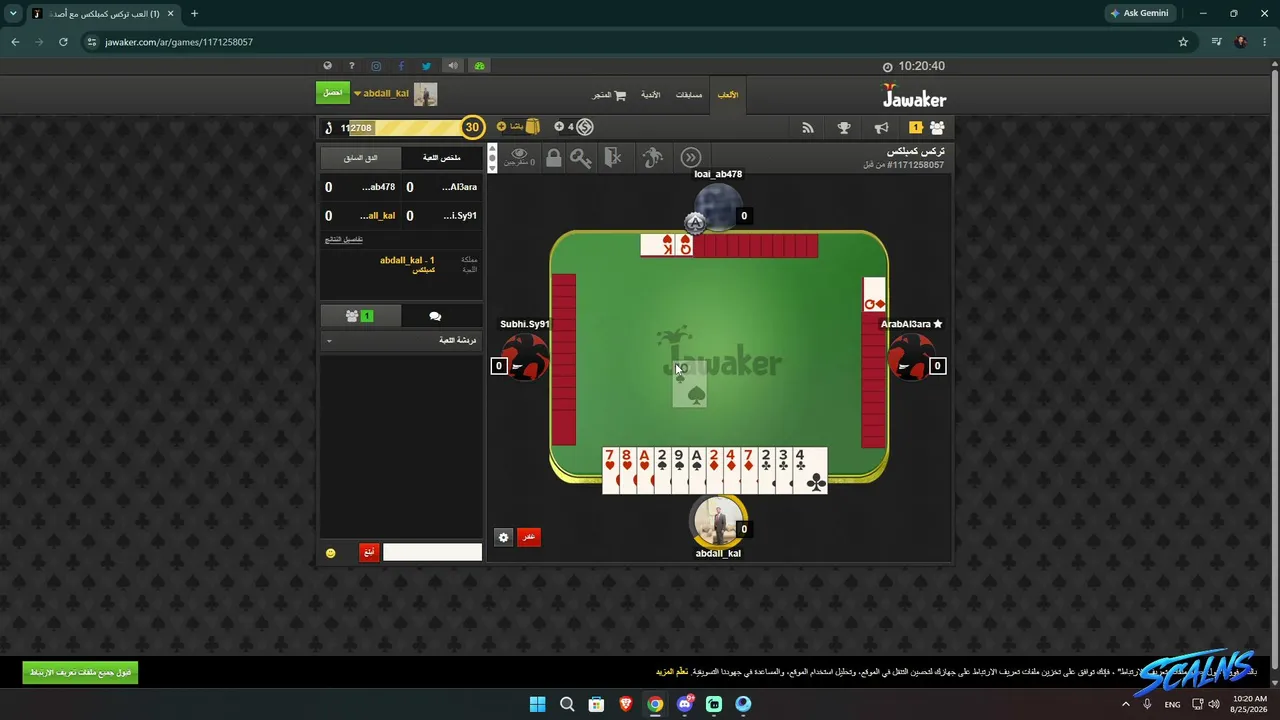Viewport: 1280px width, 720px height.
Task: Focus the chat message input field
Action: point(432,552)
